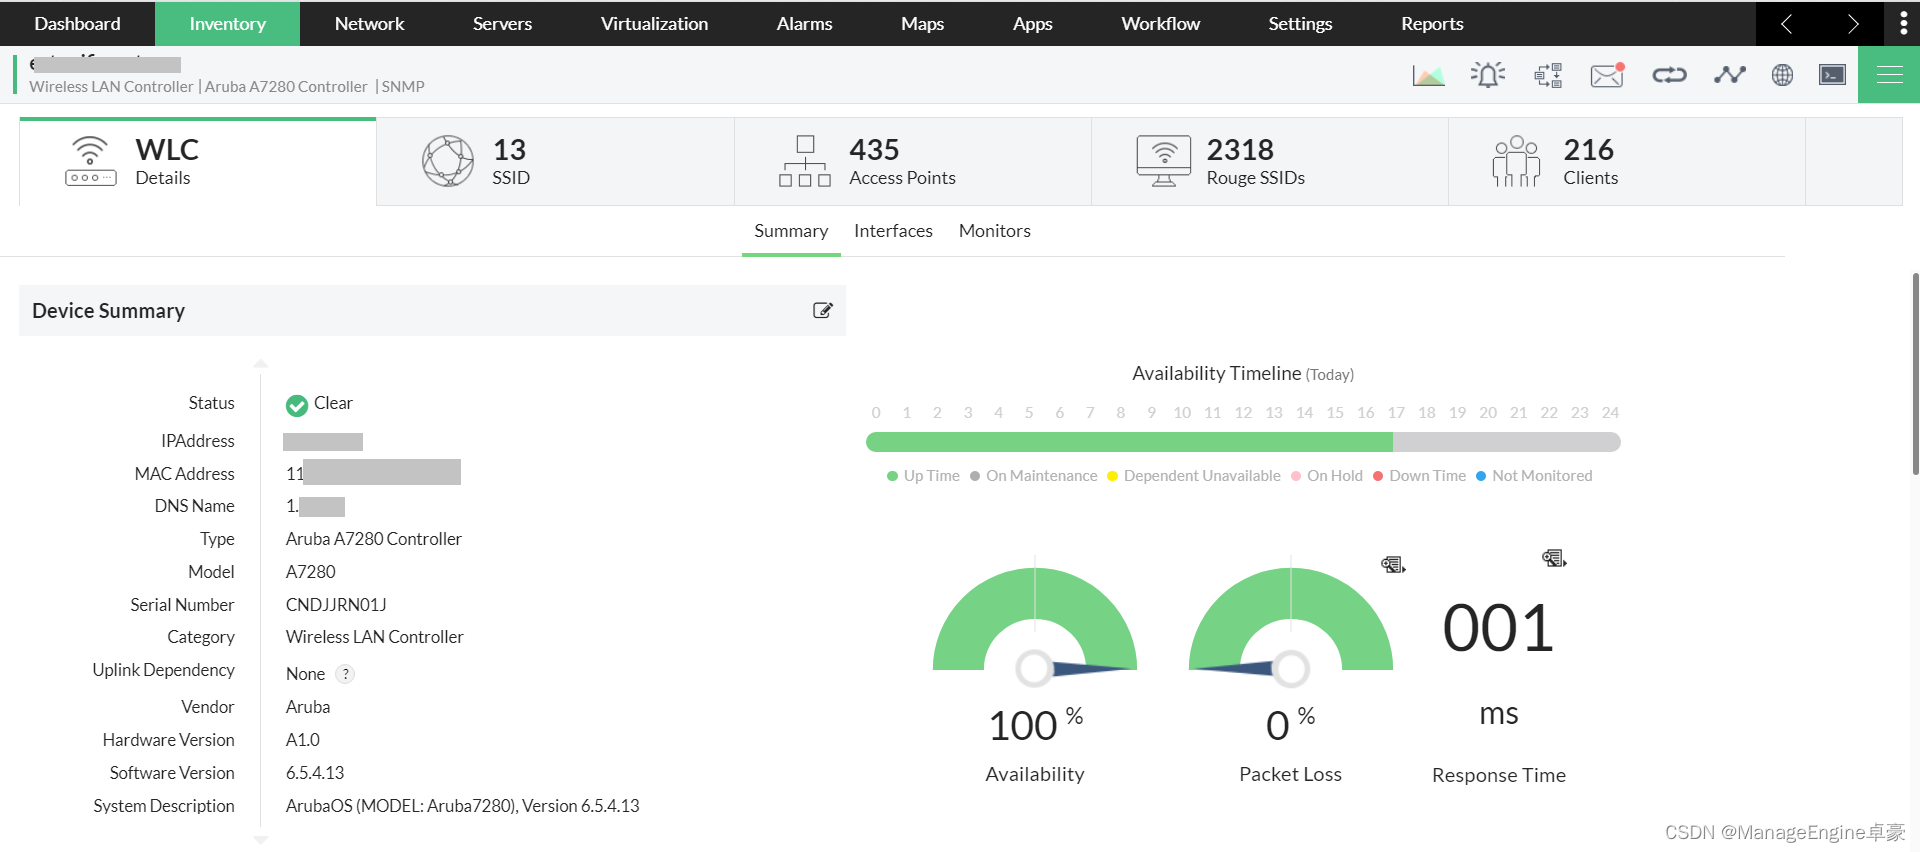Click the Uplink Dependency help question mark
Viewport: 1920px width, 852px height.
coord(345,674)
